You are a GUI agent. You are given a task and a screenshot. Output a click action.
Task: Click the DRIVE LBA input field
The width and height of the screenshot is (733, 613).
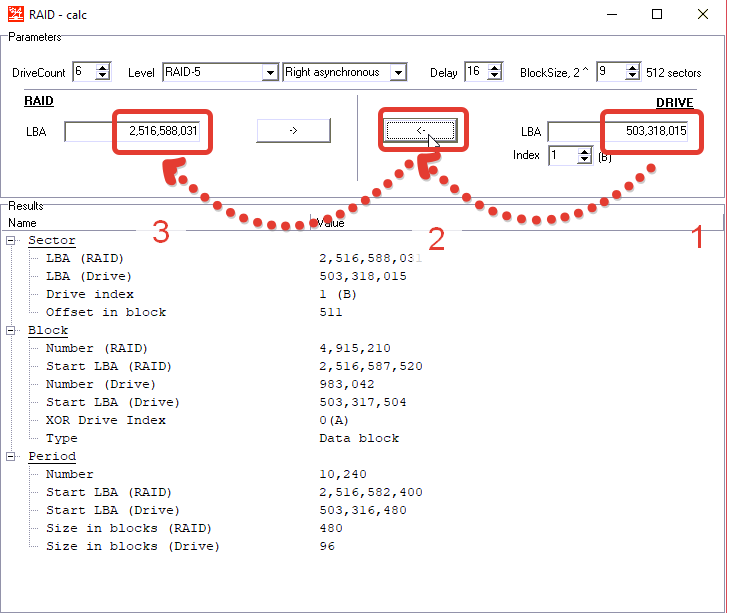[618, 131]
